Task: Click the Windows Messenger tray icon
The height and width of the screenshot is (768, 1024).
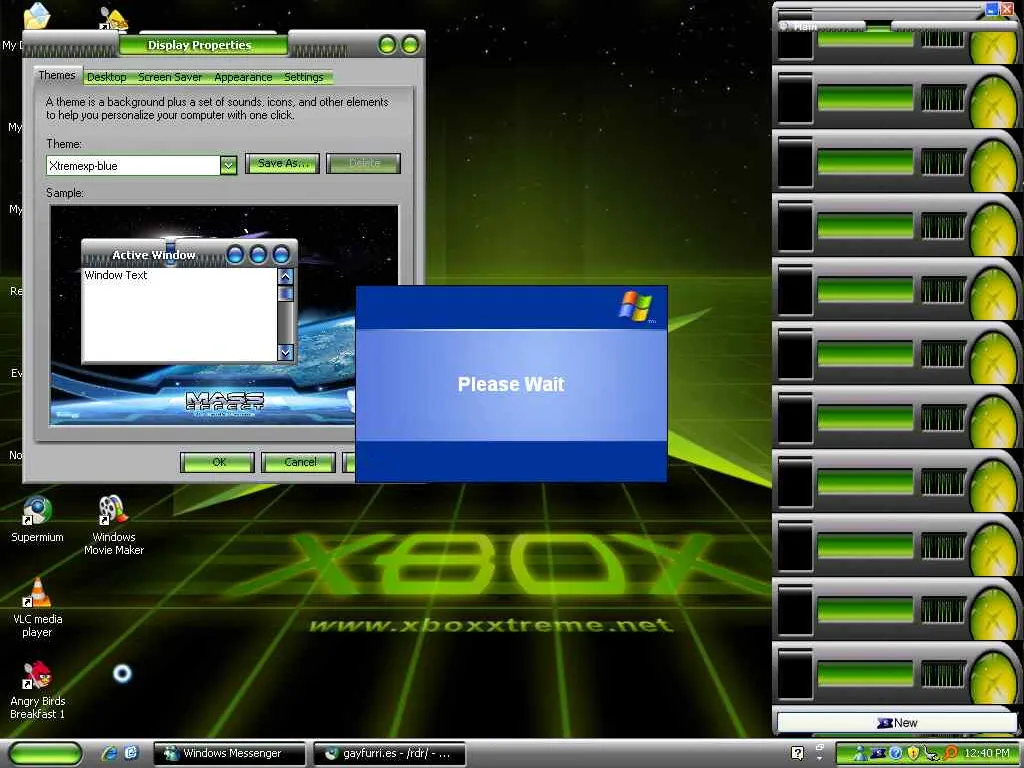Action: (x=860, y=753)
